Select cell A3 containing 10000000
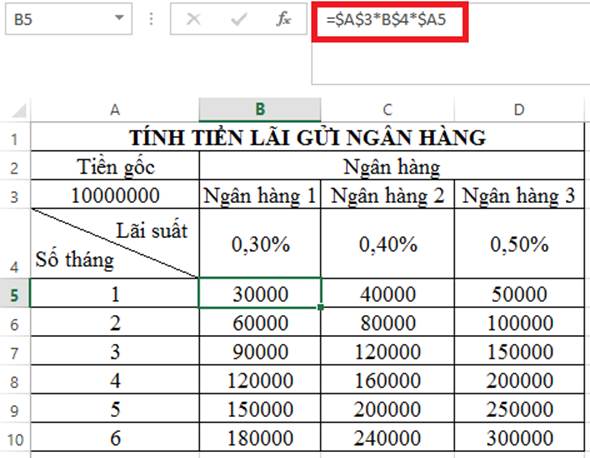590x458 pixels. point(115,195)
